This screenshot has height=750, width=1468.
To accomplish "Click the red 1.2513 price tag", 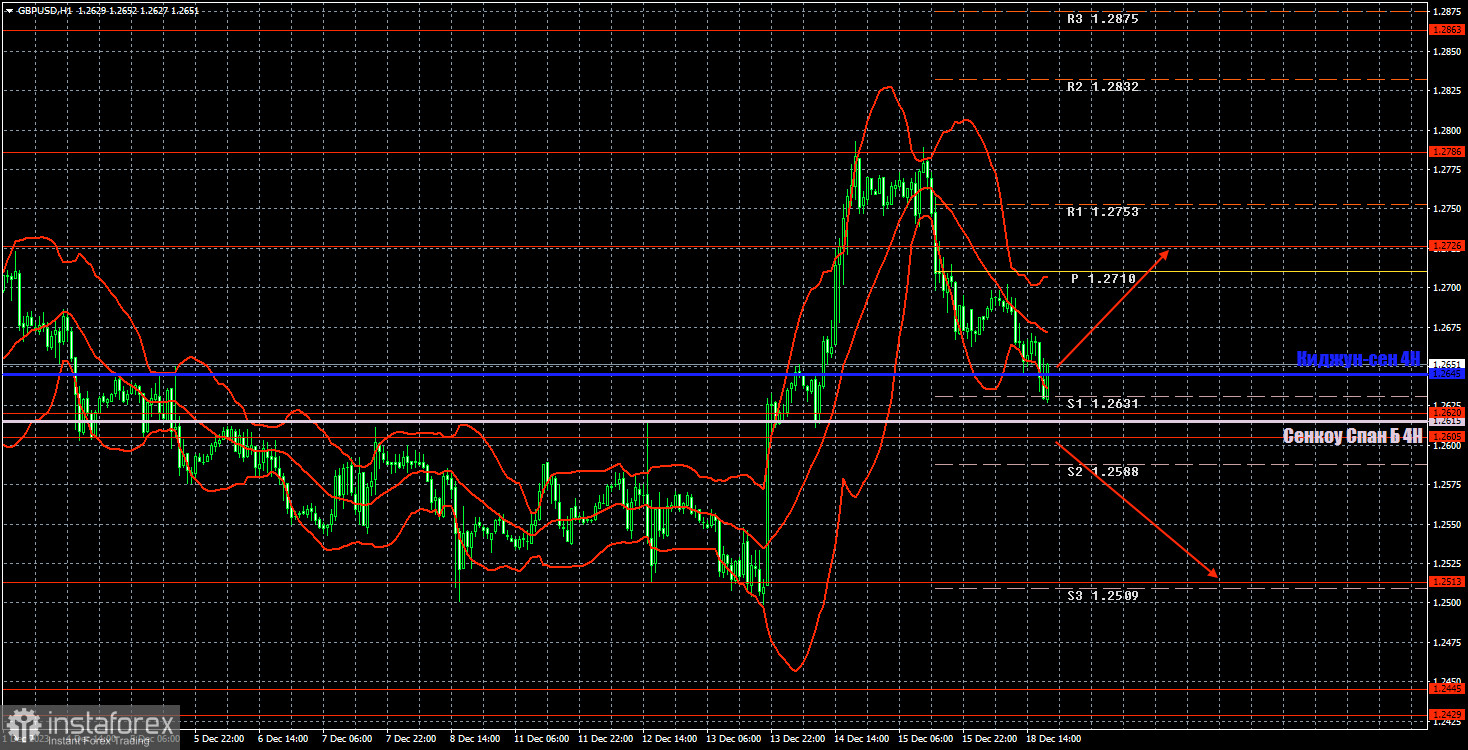I will coord(1447,582).
